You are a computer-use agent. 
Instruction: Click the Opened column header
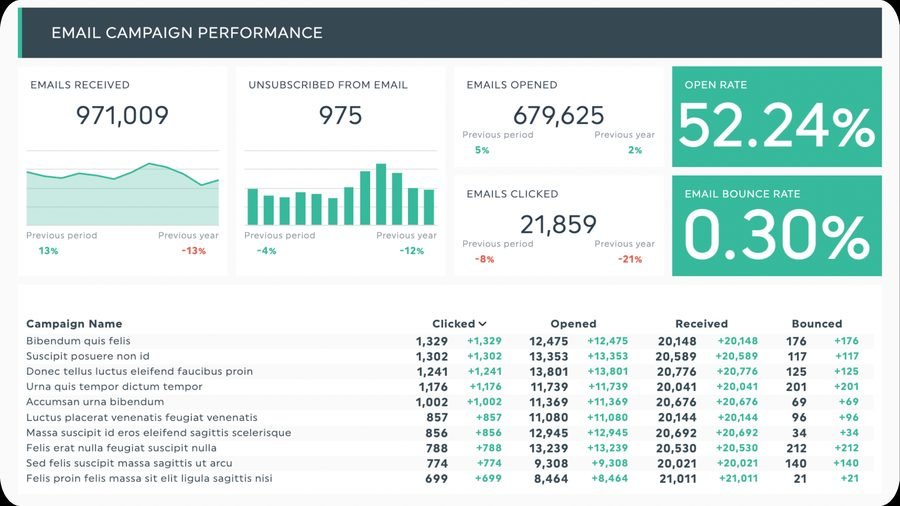573,324
